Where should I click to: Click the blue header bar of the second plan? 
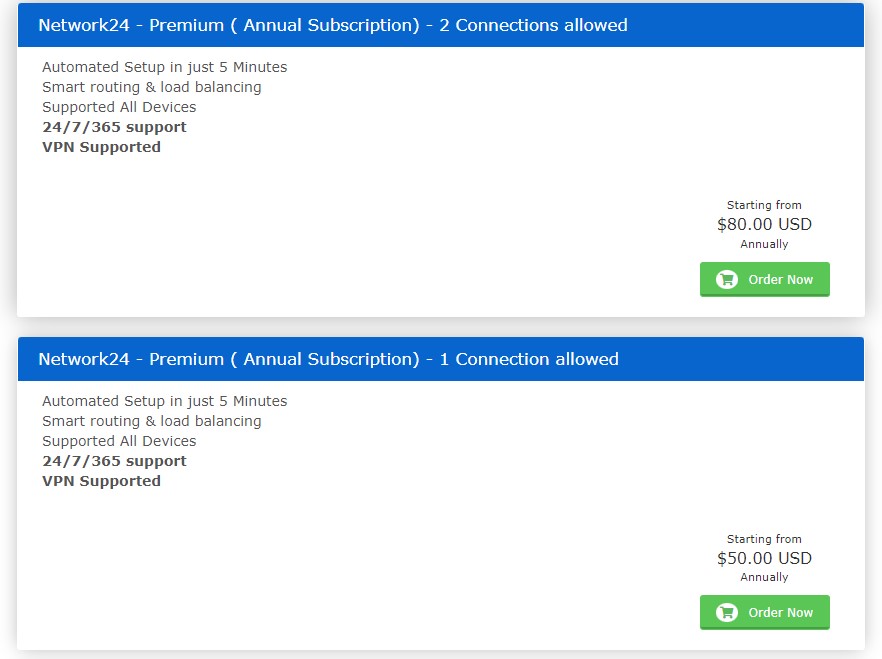pyautogui.click(x=440, y=359)
